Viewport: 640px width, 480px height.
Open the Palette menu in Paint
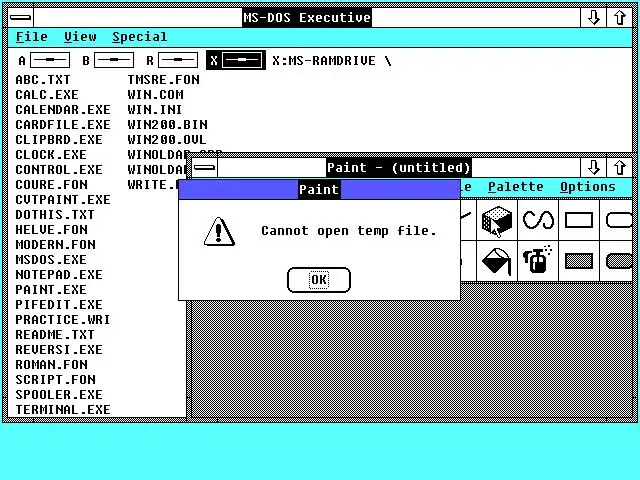[x=516, y=187]
